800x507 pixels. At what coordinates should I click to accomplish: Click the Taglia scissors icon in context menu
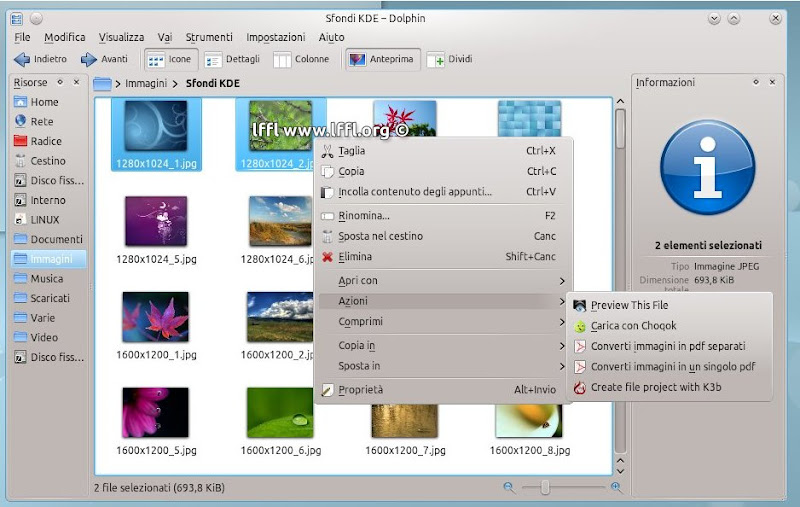tap(327, 151)
